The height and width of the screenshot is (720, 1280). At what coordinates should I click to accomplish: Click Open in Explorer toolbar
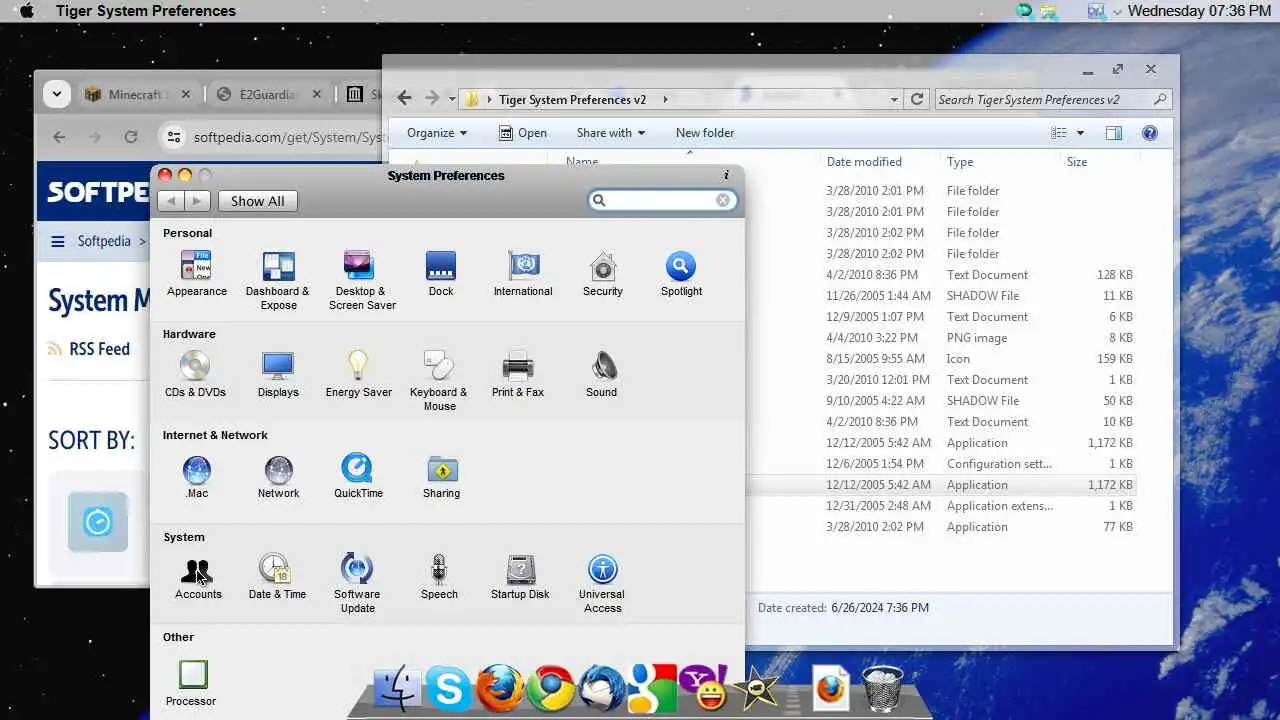[x=523, y=133]
